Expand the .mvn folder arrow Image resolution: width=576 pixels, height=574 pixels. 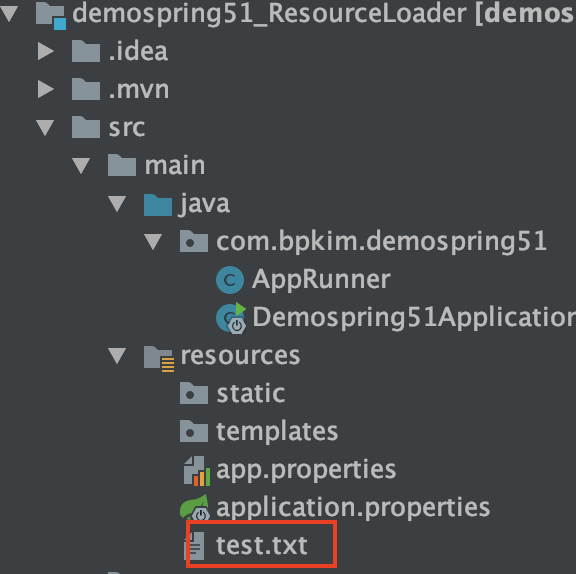pyautogui.click(x=46, y=89)
